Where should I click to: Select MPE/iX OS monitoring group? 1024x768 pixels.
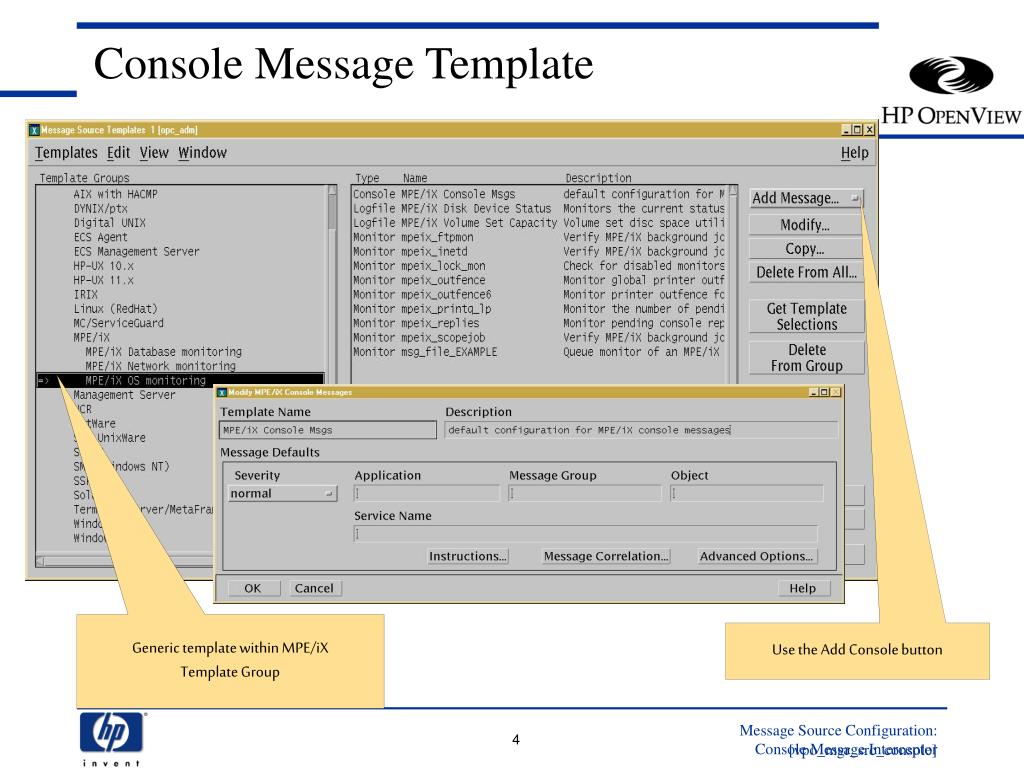tap(180, 380)
